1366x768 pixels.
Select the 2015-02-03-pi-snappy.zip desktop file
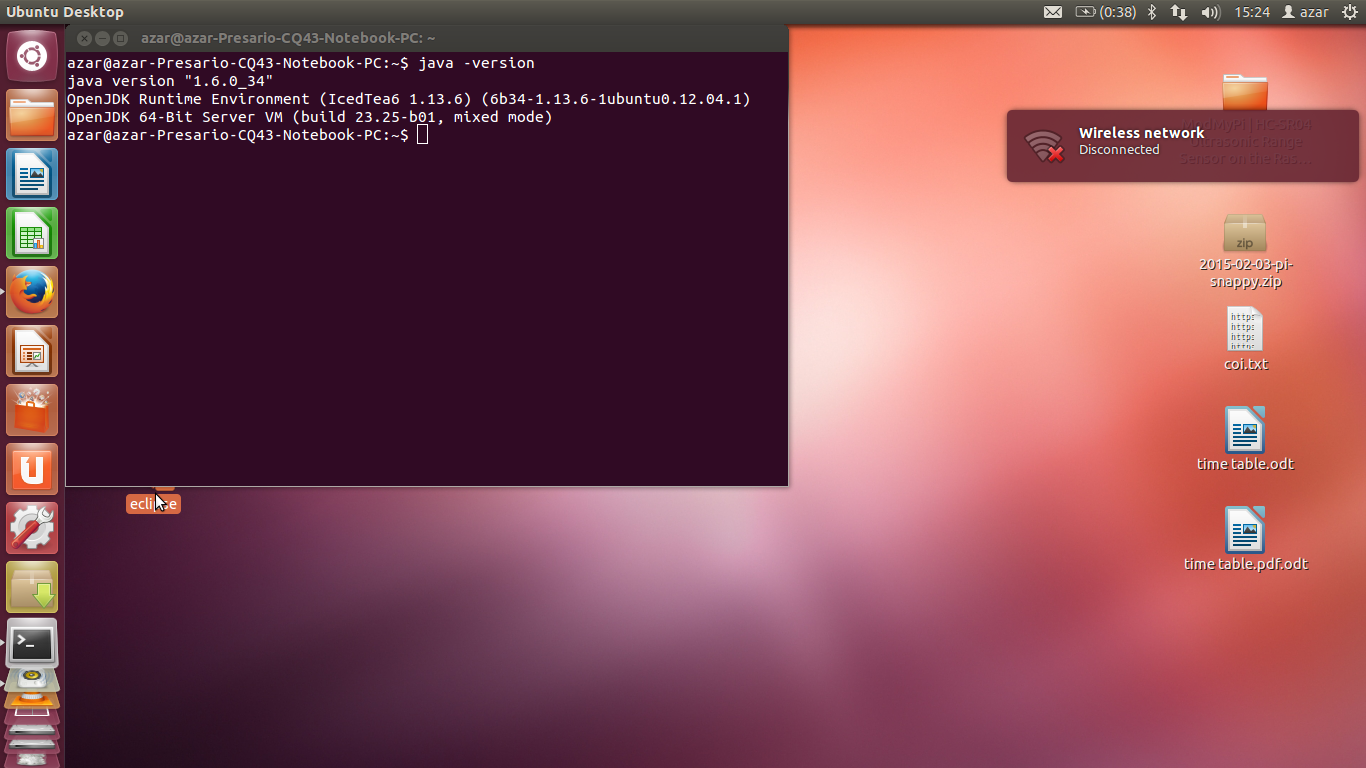click(x=1245, y=251)
